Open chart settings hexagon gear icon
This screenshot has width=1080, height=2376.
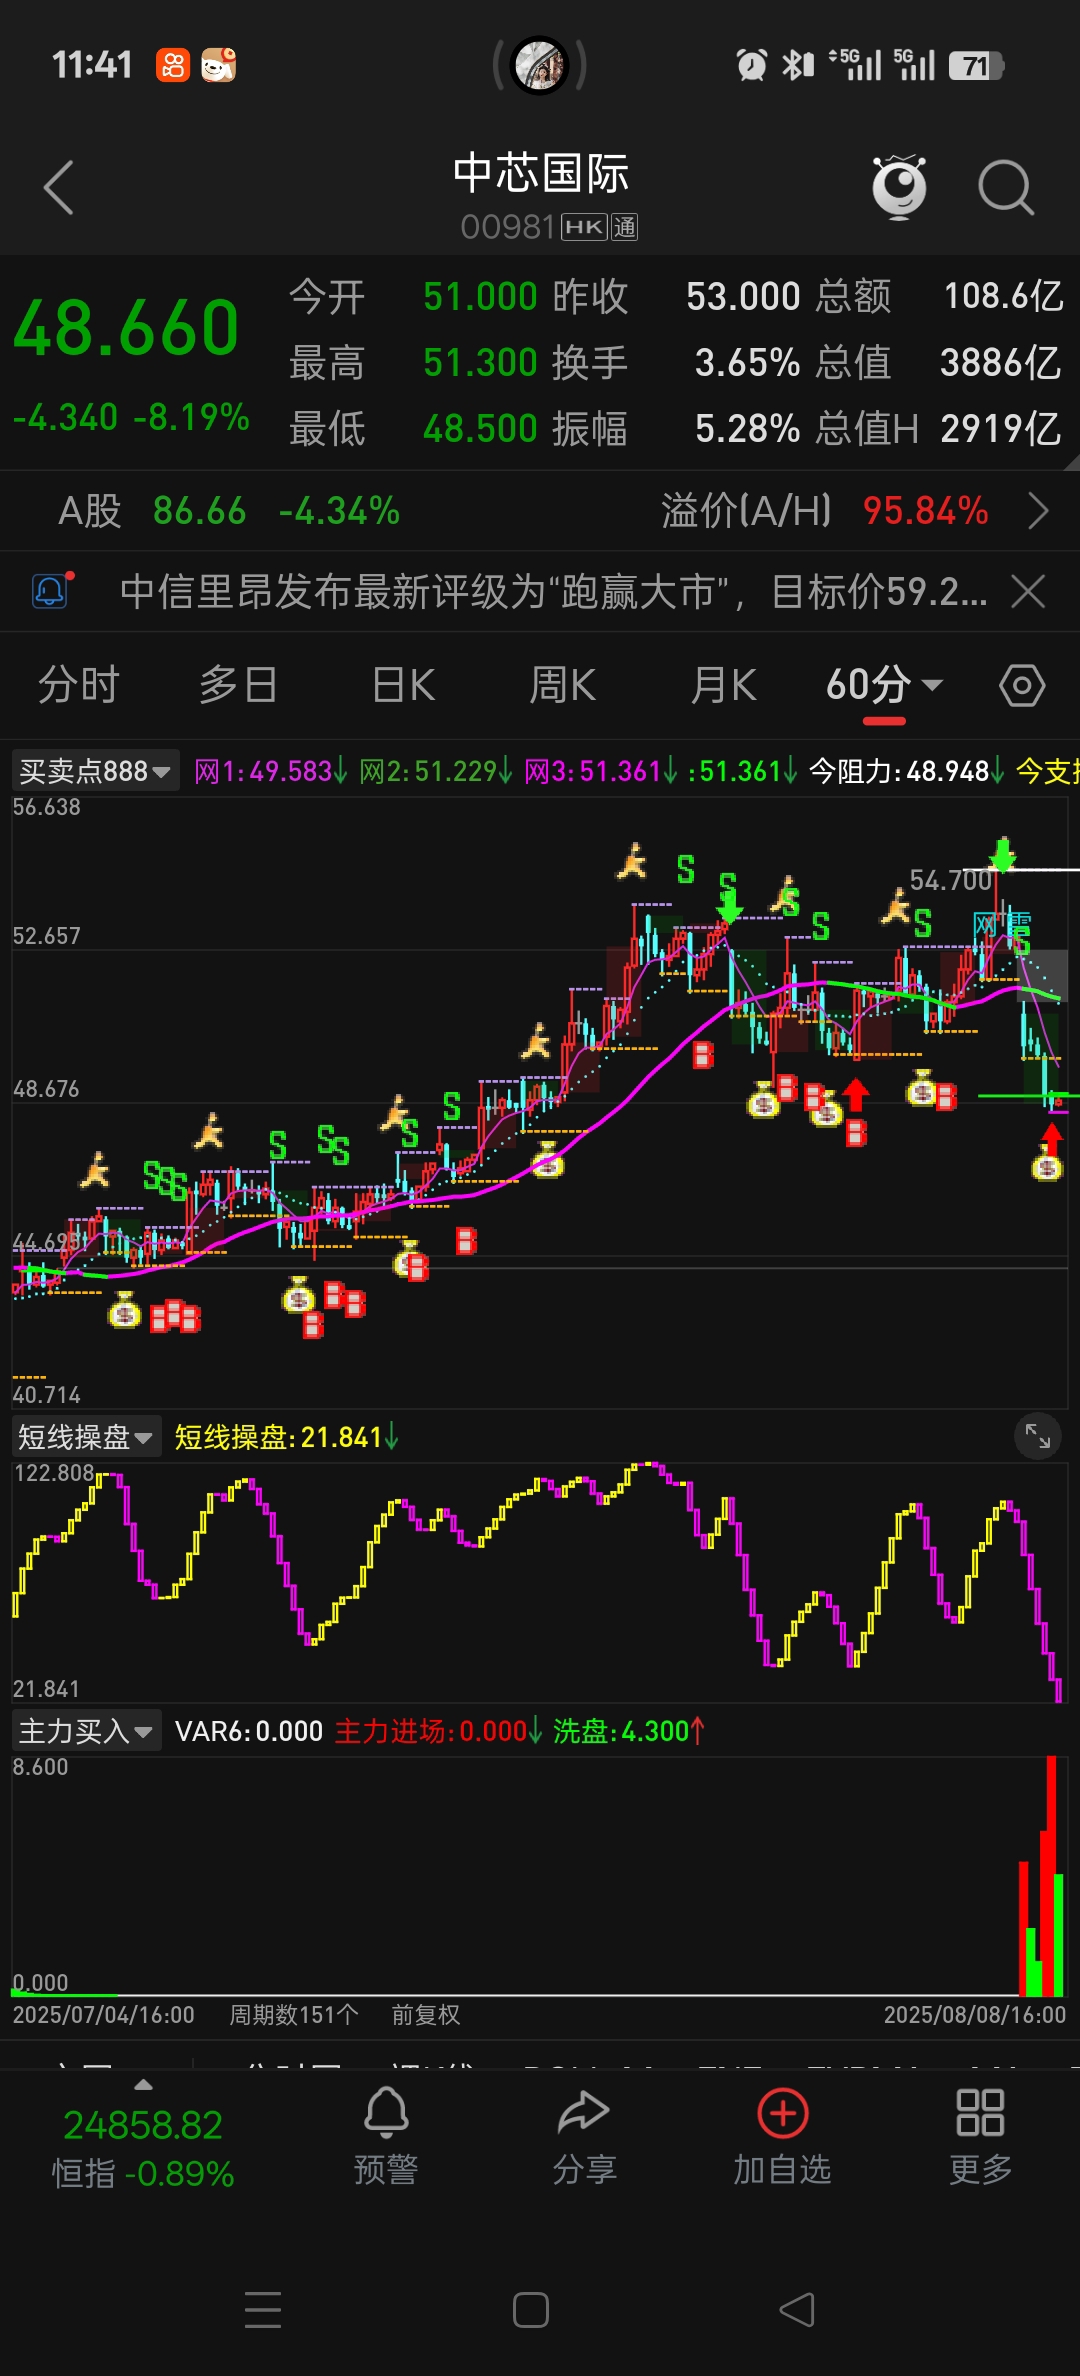tap(1022, 686)
